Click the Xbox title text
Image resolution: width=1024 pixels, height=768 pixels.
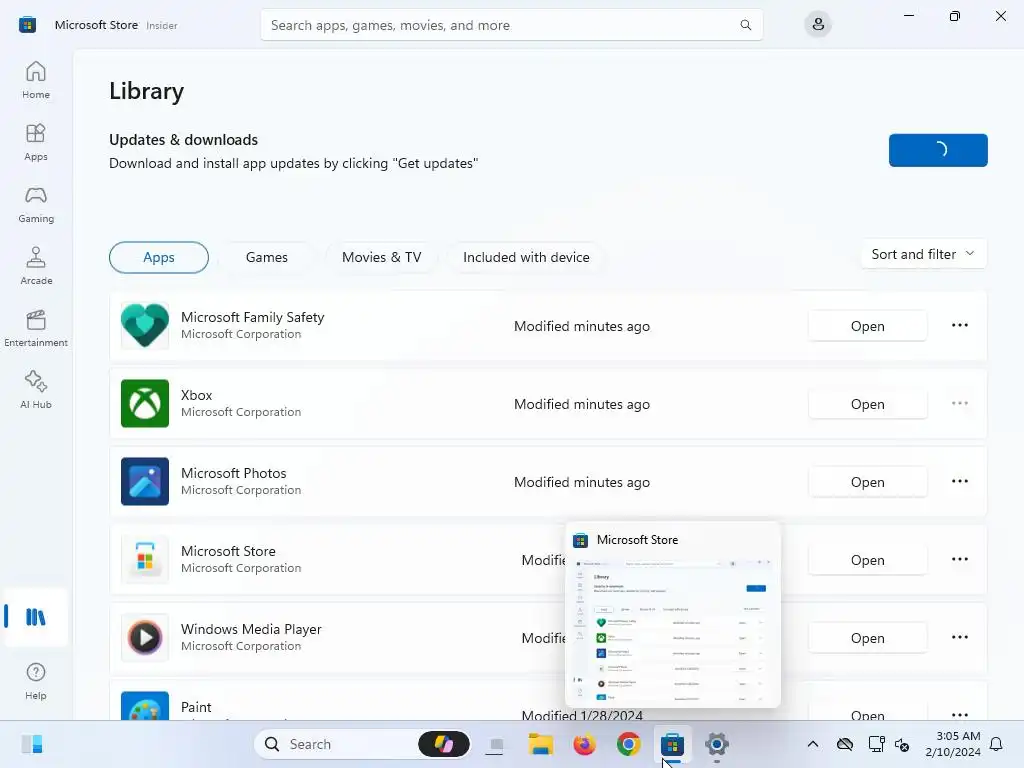[197, 395]
